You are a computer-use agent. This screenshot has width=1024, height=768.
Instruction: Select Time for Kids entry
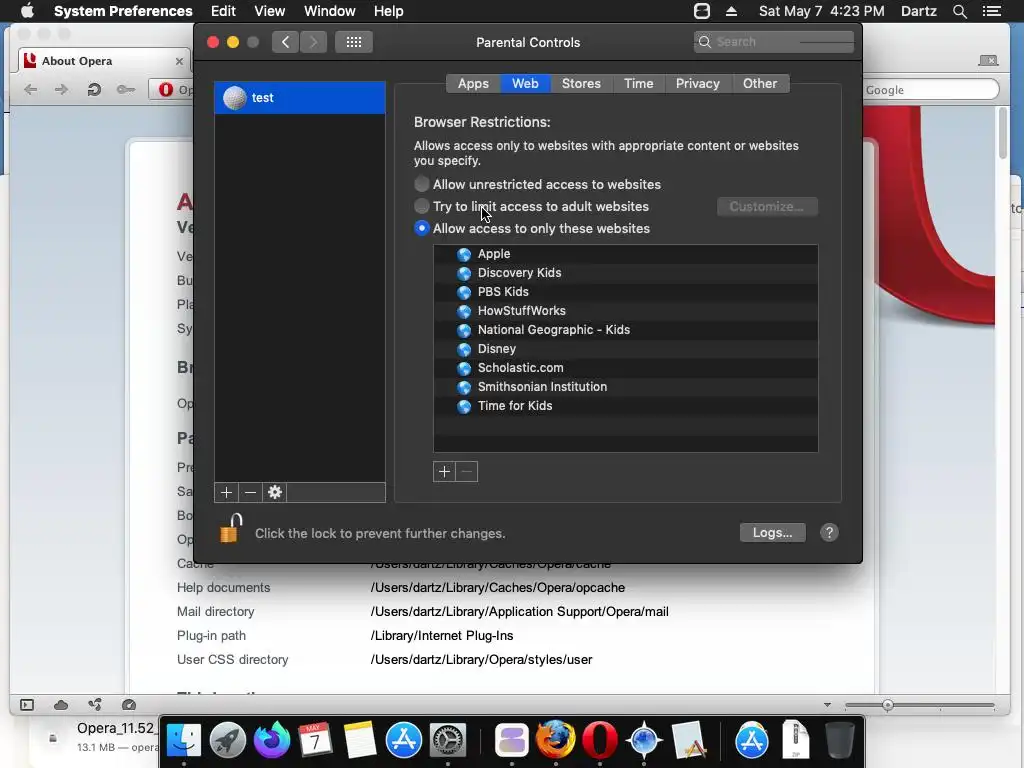[x=626, y=406]
